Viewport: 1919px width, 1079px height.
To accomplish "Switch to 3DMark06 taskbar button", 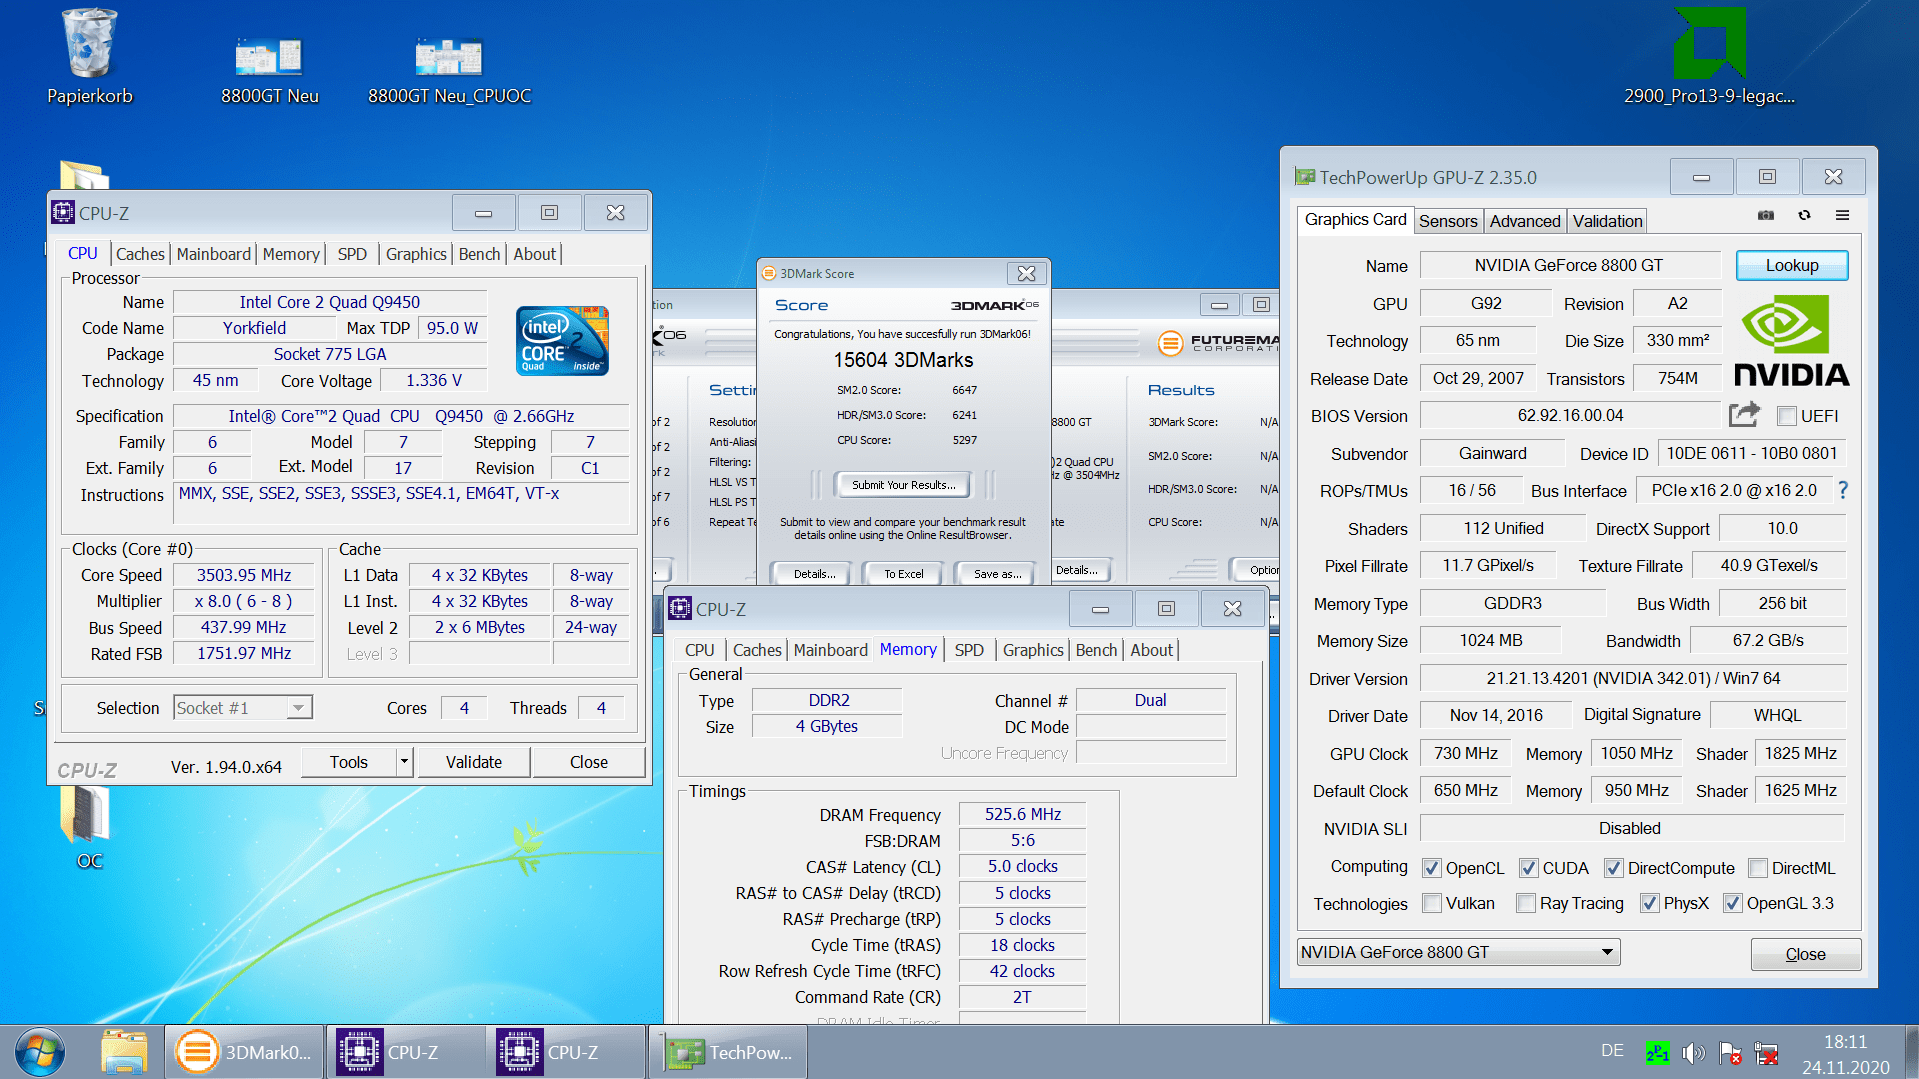I will (x=244, y=1052).
